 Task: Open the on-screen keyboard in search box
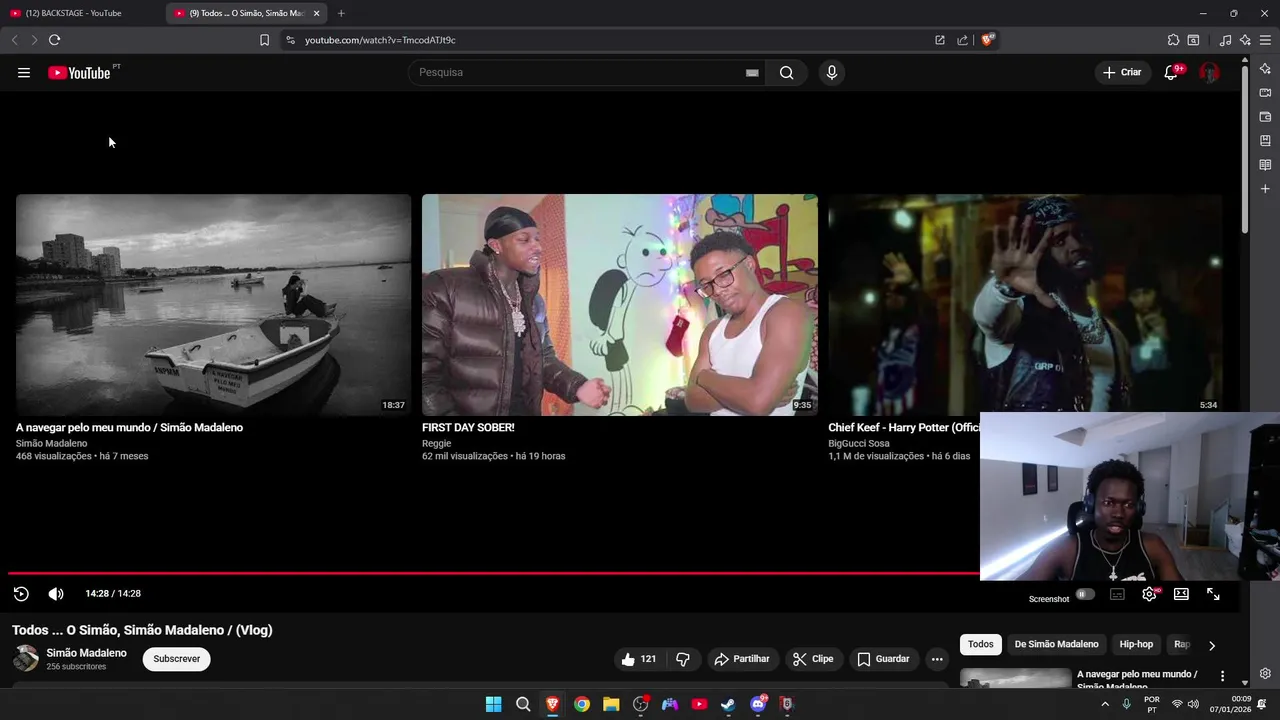pyautogui.click(x=752, y=72)
